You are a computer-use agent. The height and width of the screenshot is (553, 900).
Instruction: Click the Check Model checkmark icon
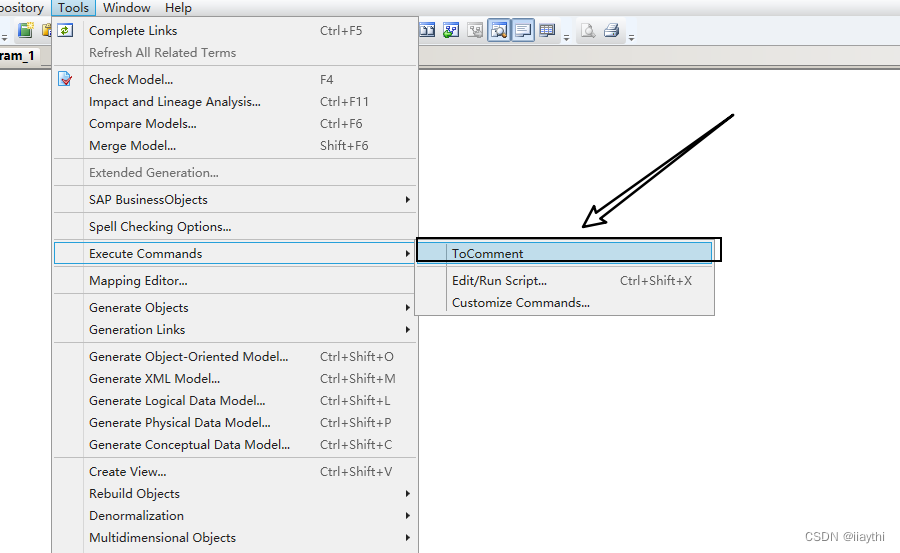coord(66,79)
